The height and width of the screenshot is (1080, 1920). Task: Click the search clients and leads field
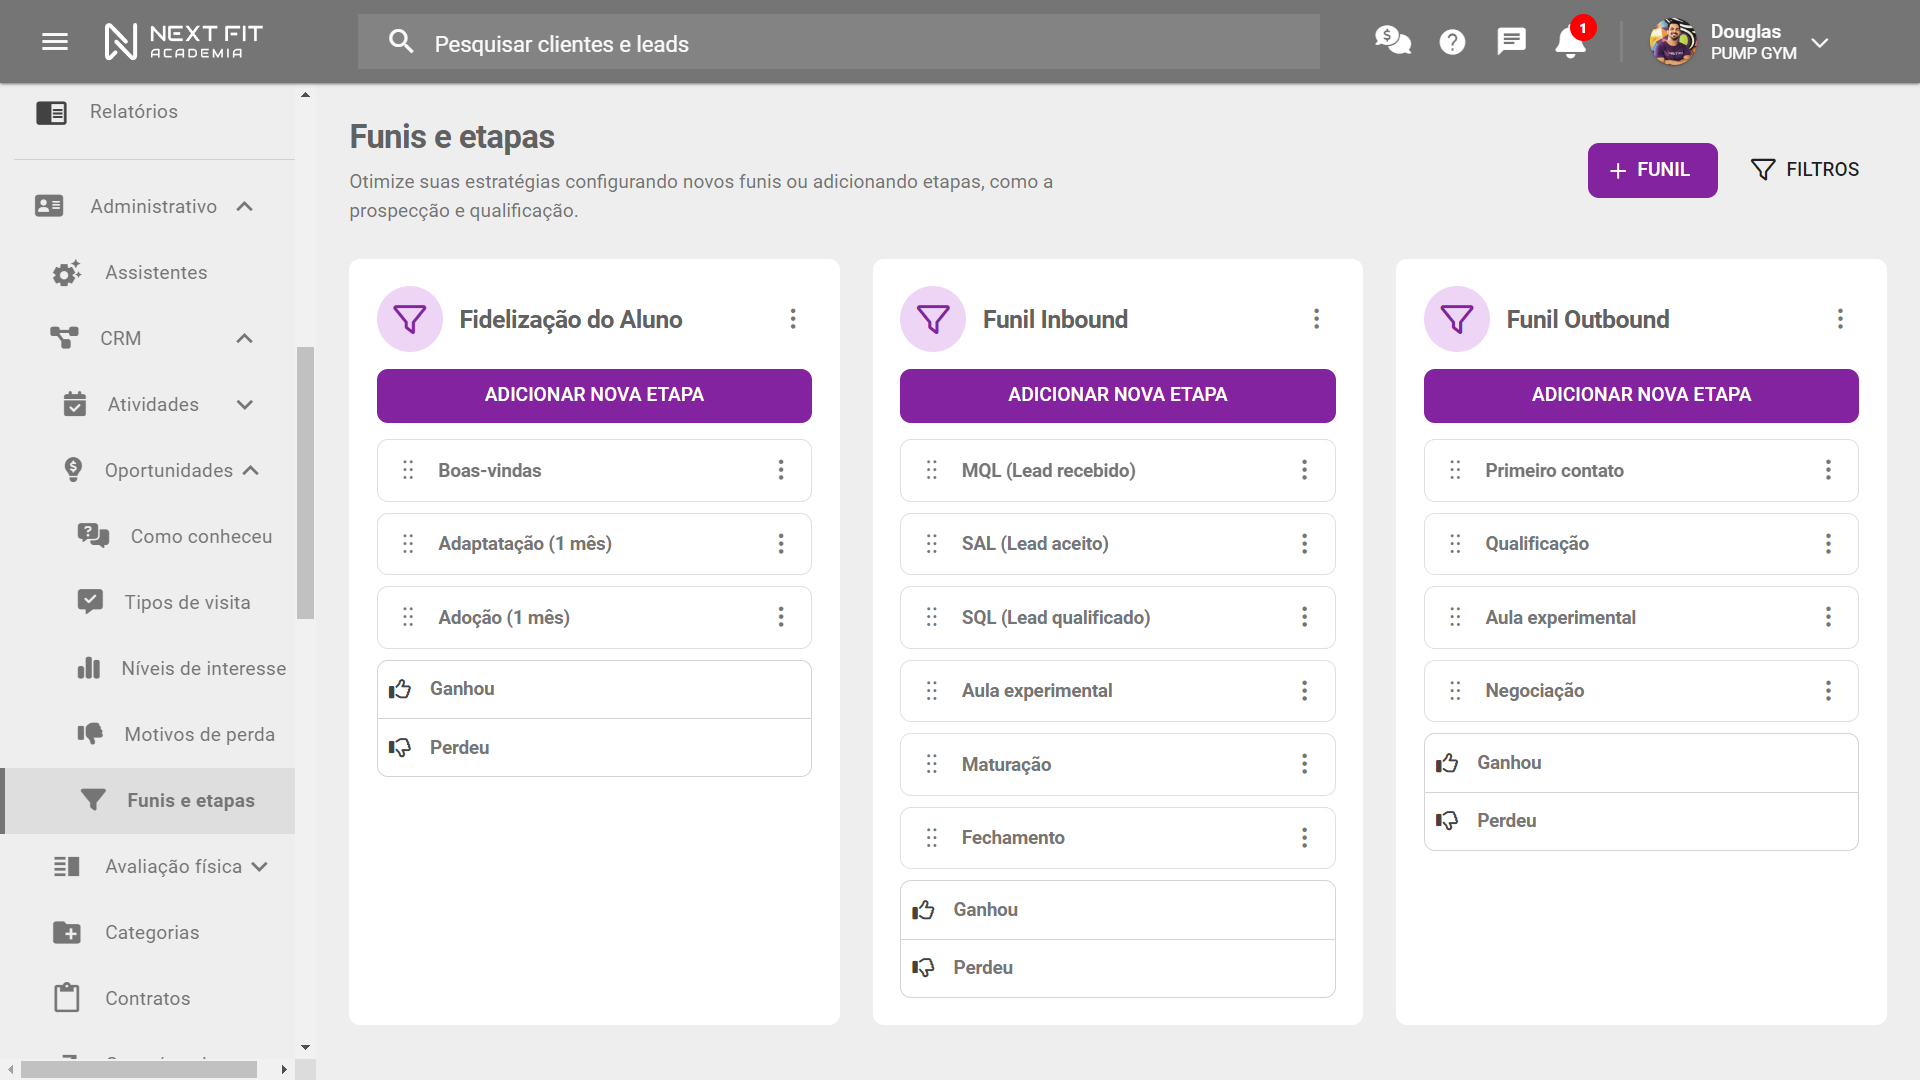[838, 43]
